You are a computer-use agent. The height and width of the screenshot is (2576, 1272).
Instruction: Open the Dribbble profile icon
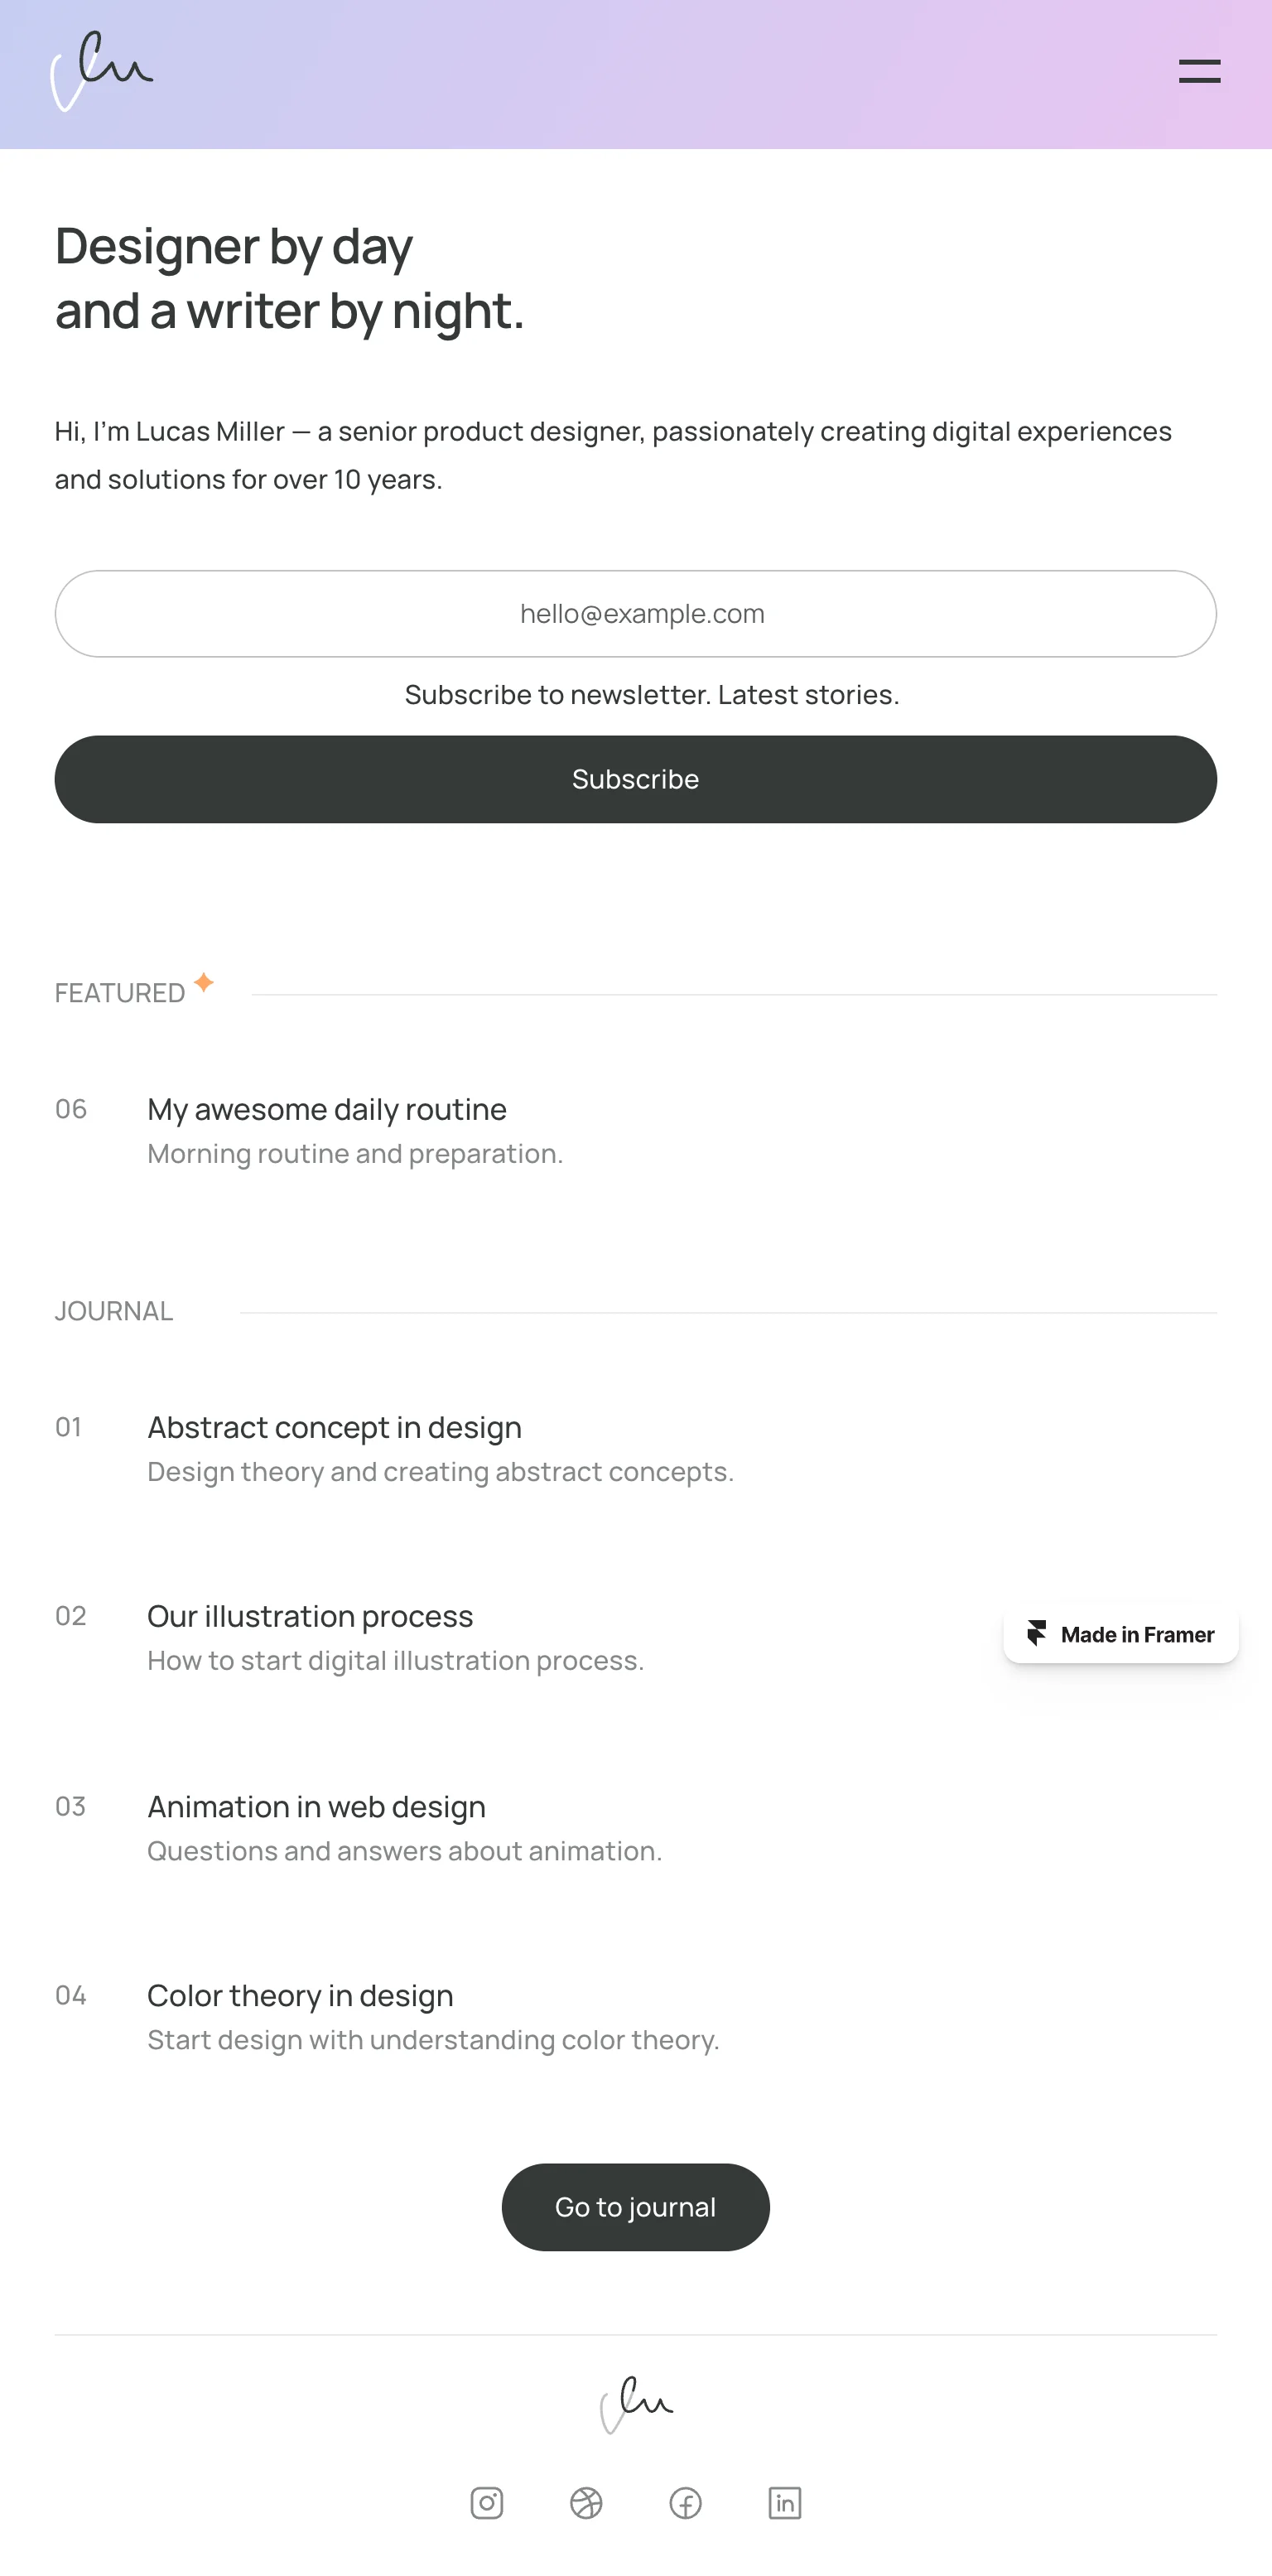tap(586, 2503)
